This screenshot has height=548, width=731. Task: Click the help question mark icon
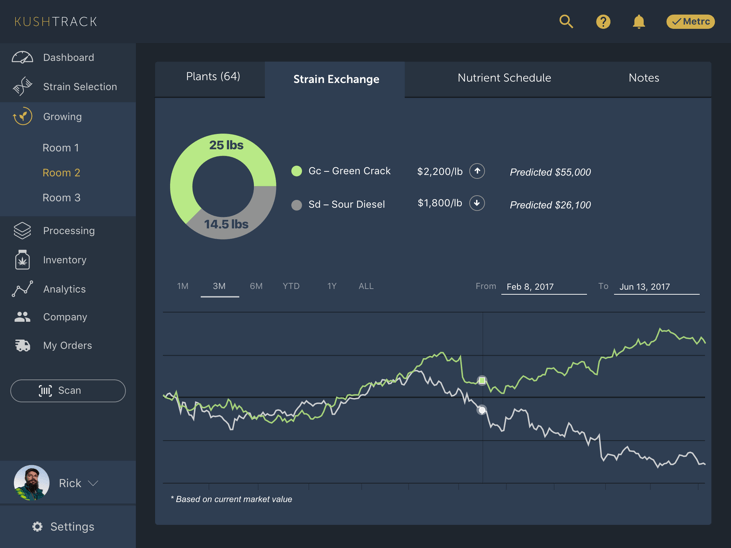point(603,21)
